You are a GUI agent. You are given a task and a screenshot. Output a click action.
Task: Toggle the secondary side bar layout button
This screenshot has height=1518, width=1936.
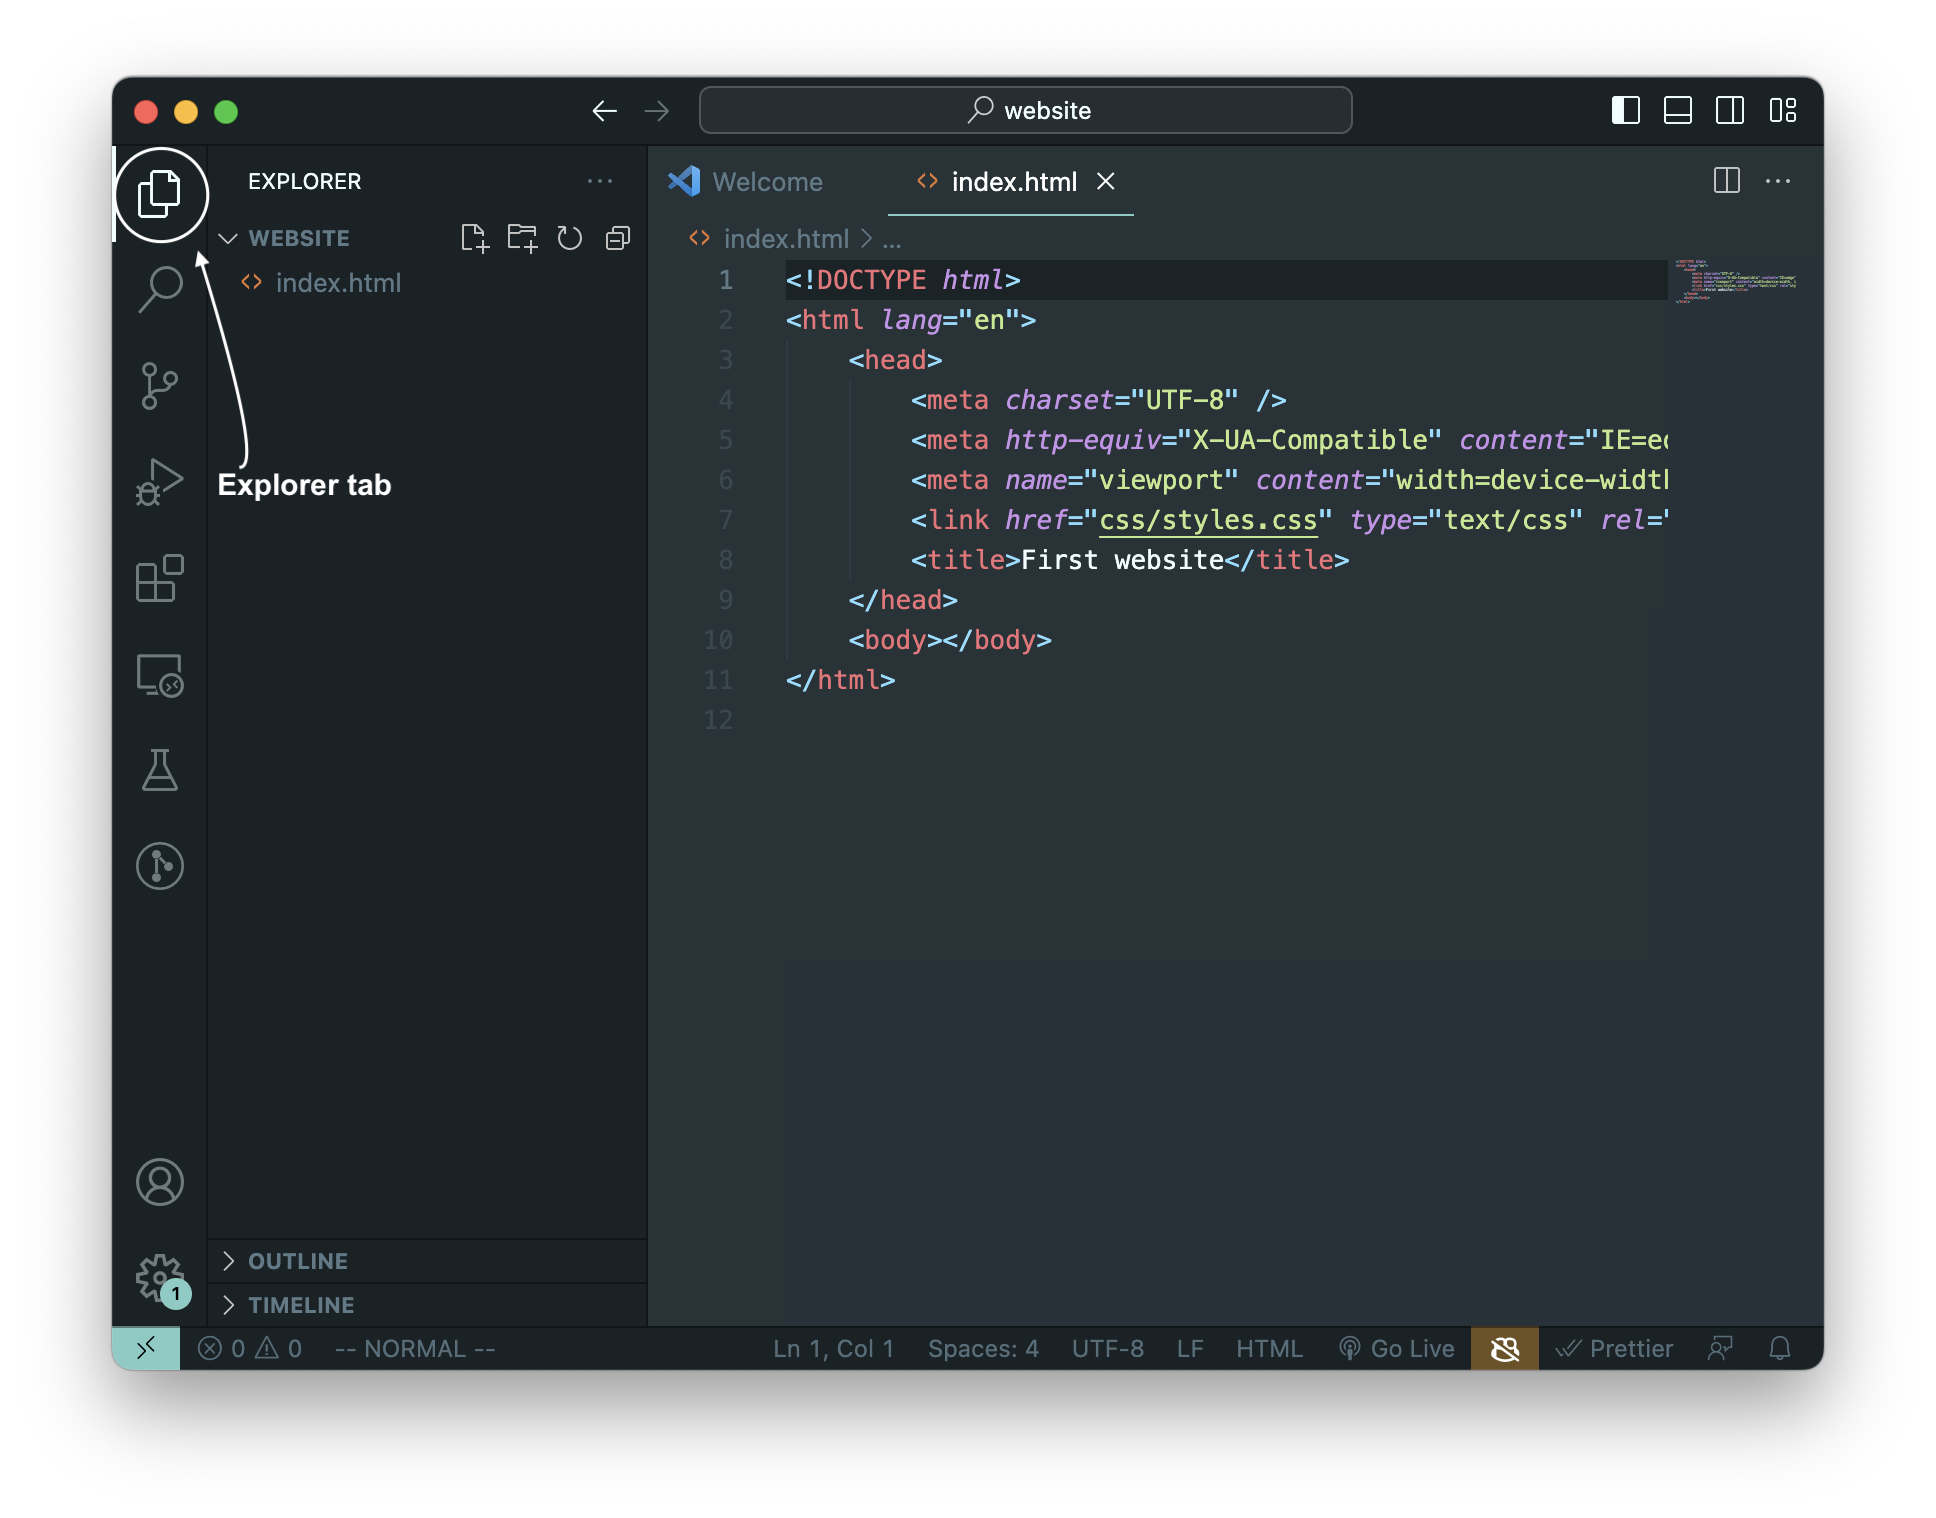coord(1730,110)
